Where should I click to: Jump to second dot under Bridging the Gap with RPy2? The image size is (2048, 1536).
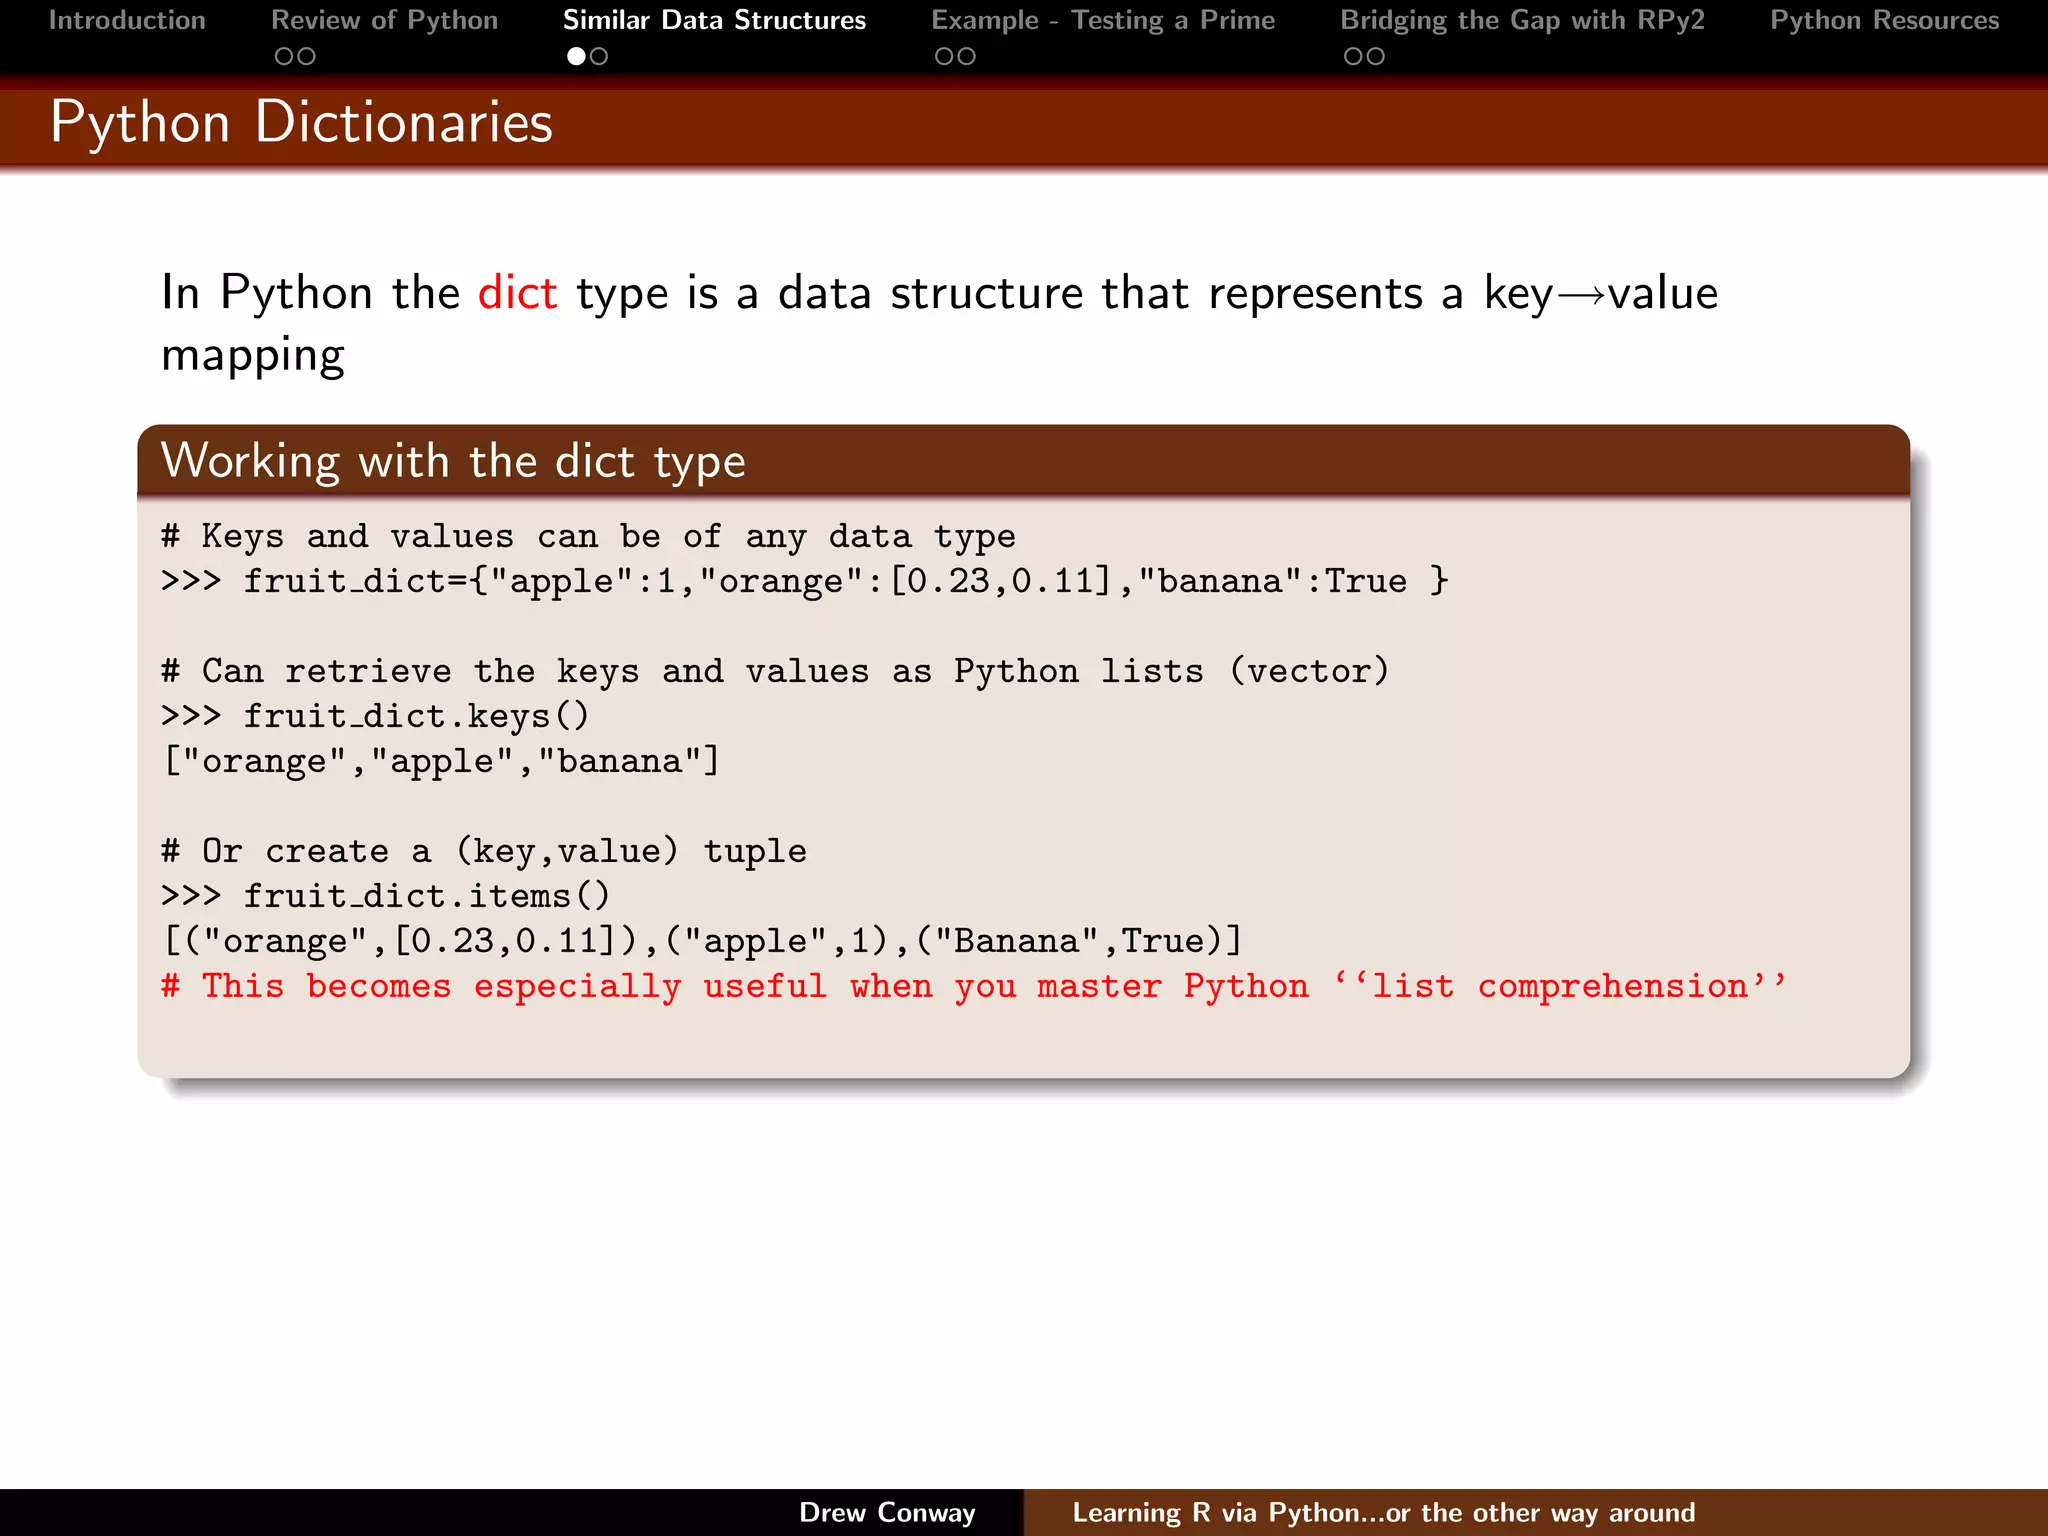click(x=1376, y=57)
